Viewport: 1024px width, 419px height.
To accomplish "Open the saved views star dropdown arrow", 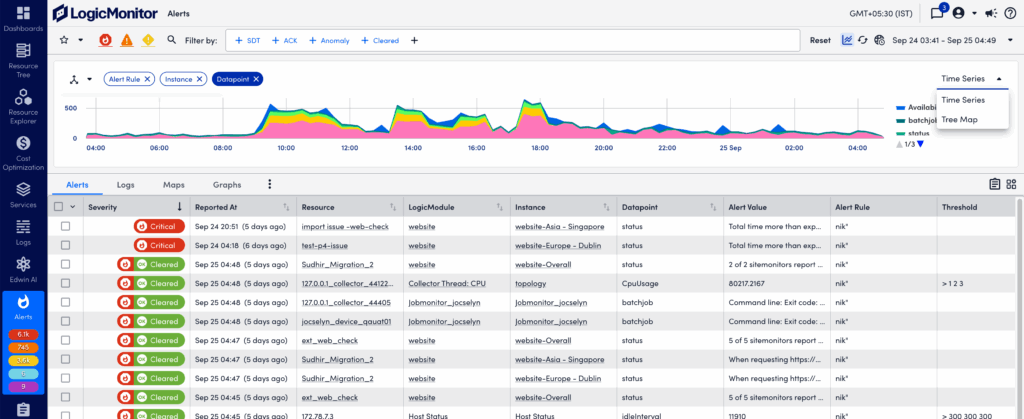I will click(x=81, y=40).
